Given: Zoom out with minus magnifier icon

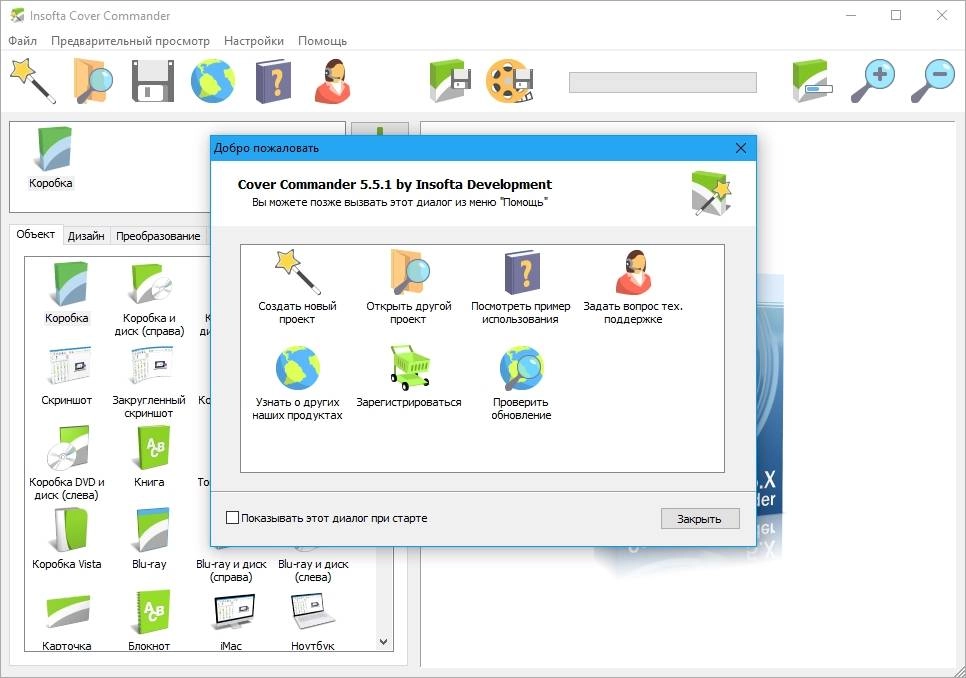Looking at the screenshot, I should pos(932,81).
